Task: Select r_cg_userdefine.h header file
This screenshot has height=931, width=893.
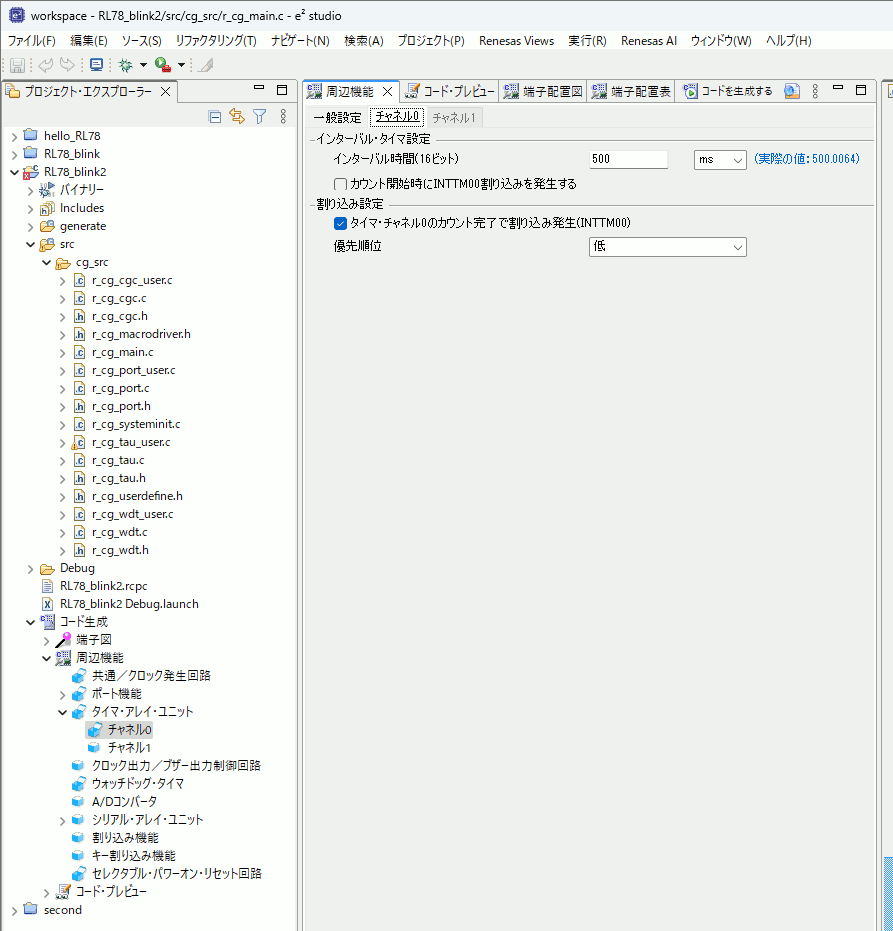Action: click(137, 496)
